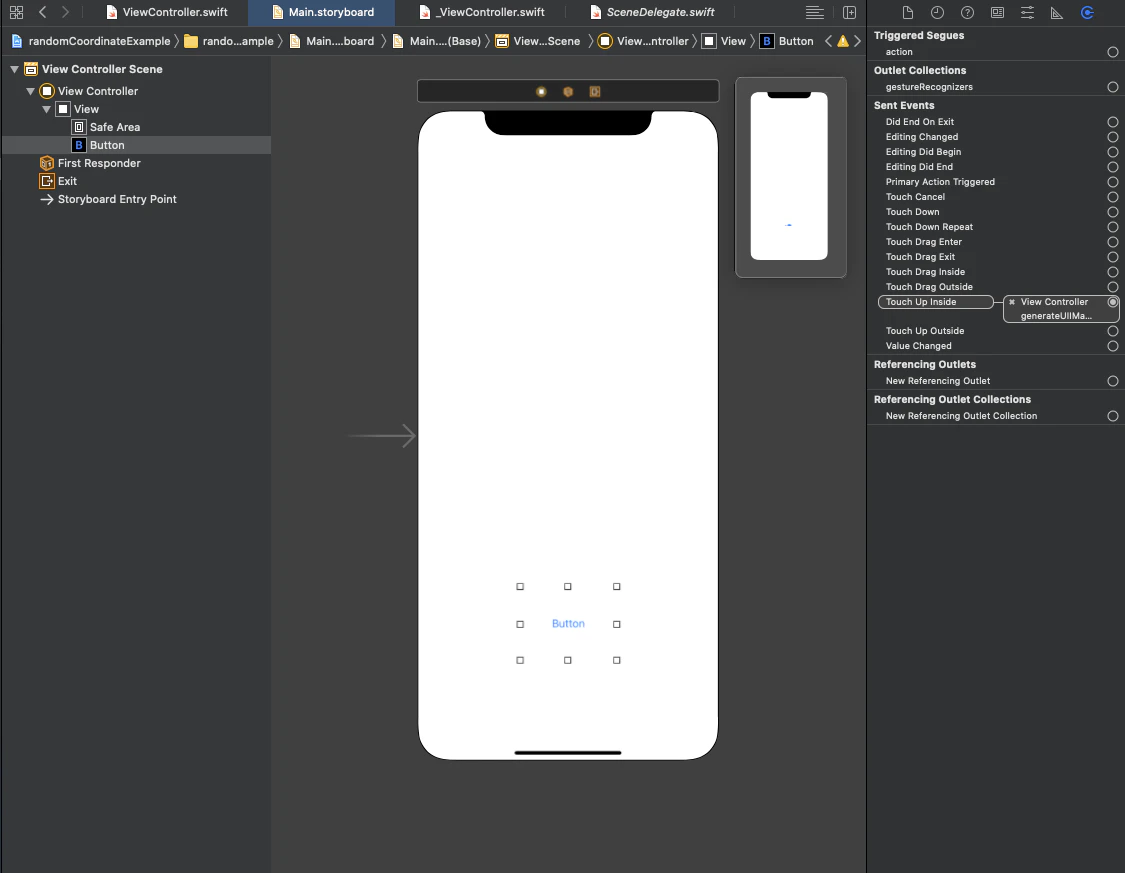Collapse View Controller disclosure triangle
1125x873 pixels.
coord(30,91)
